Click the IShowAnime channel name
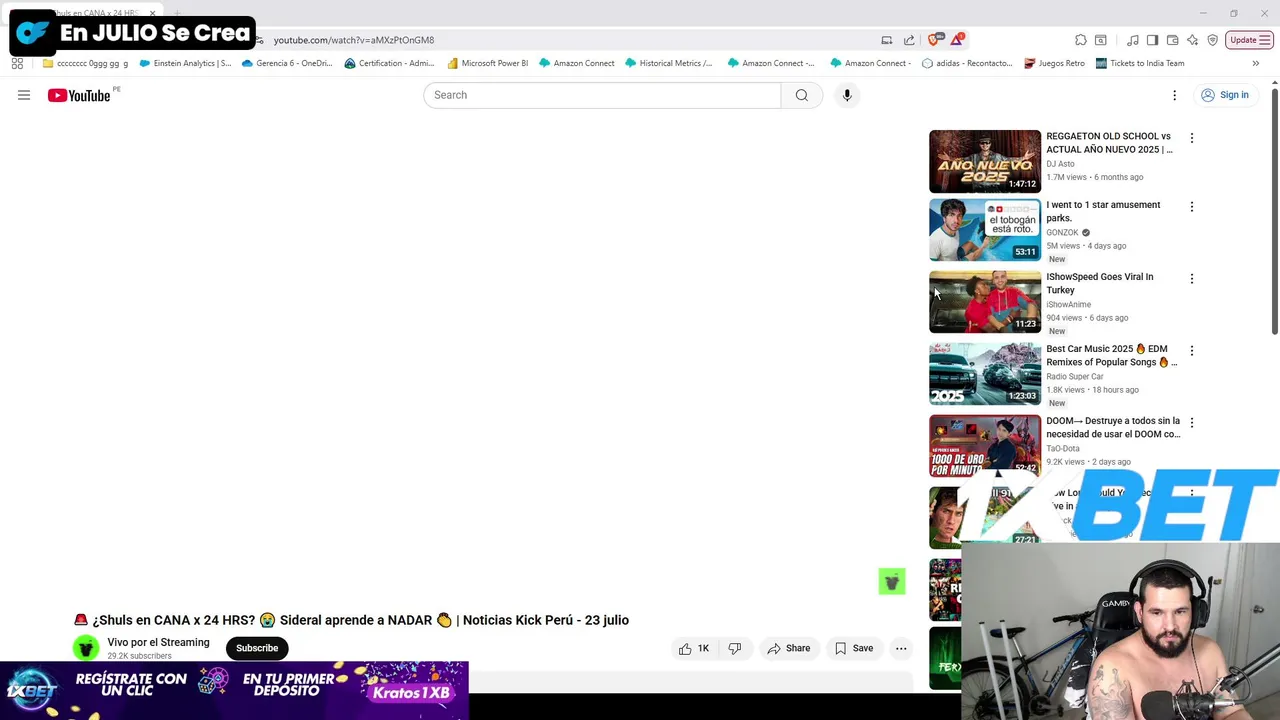The width and height of the screenshot is (1280, 720). pos(1068,305)
